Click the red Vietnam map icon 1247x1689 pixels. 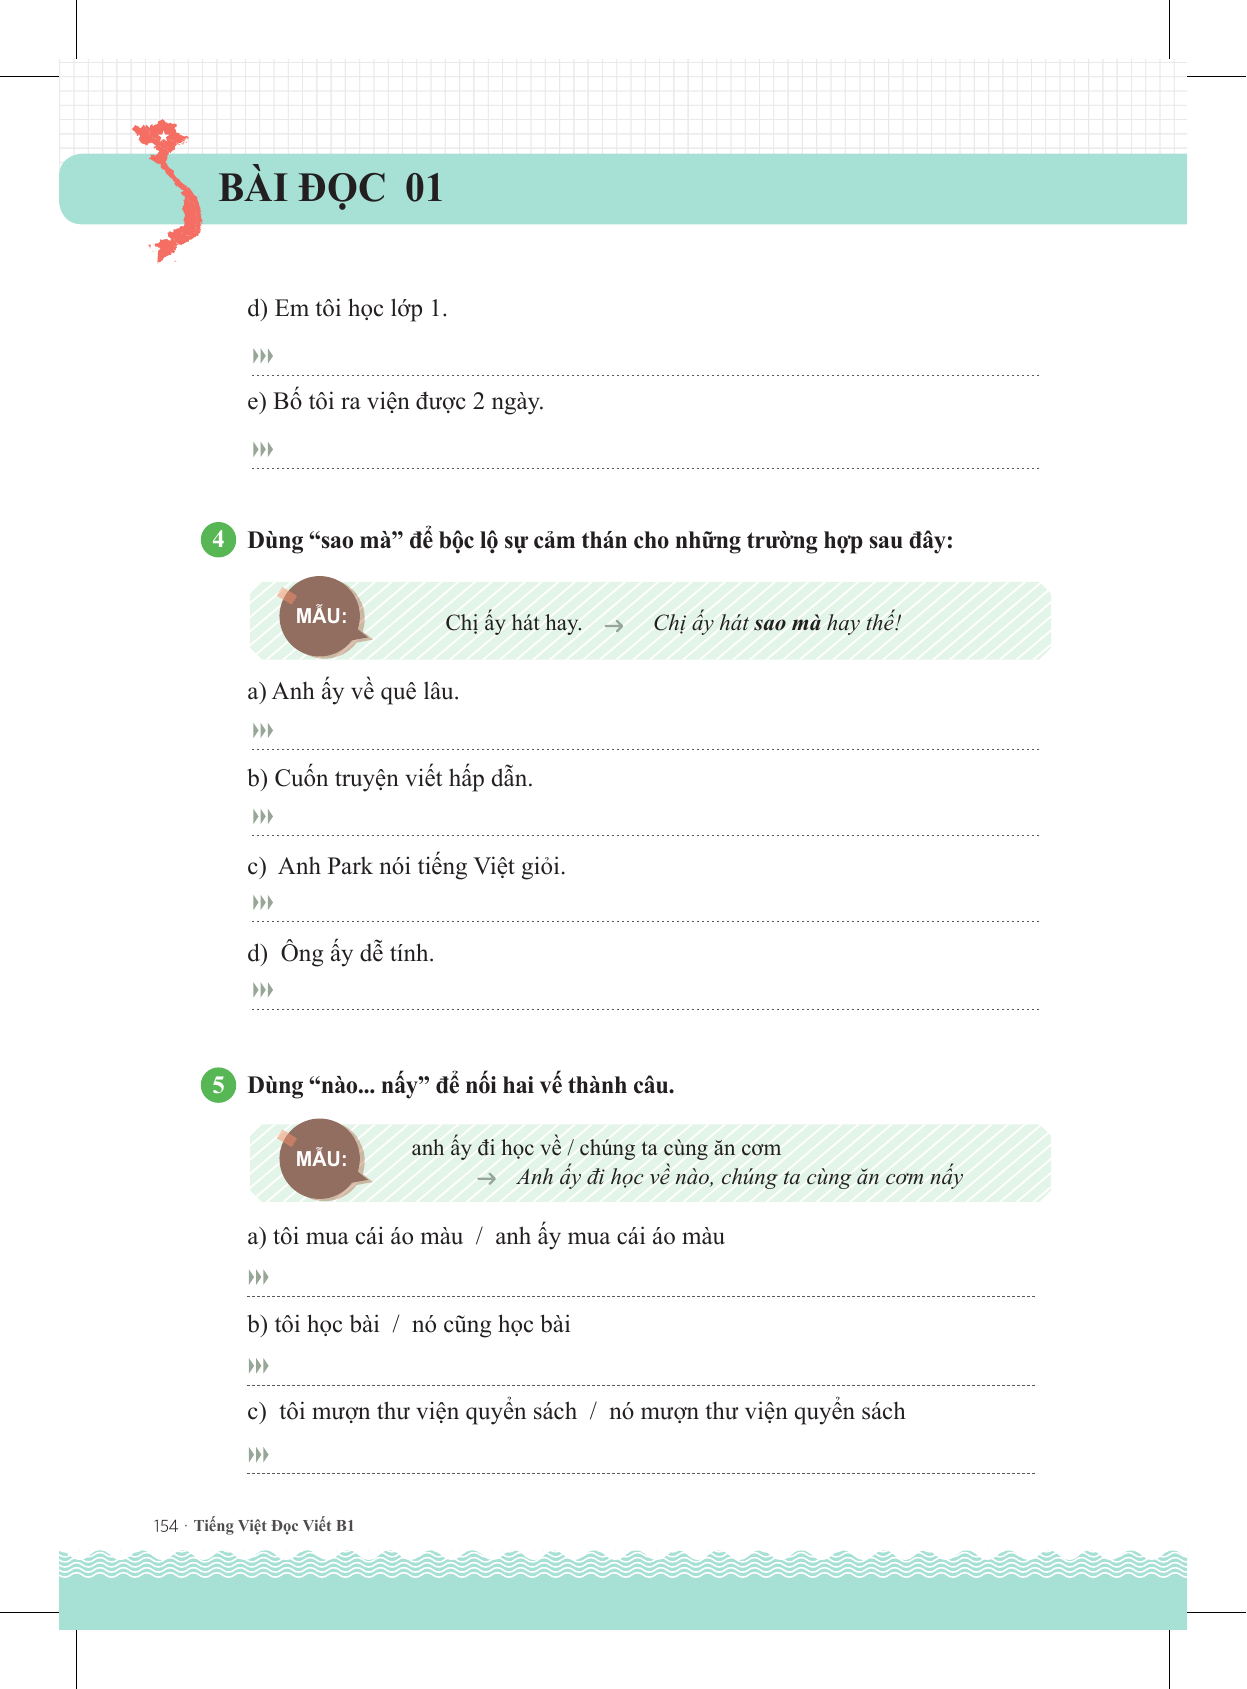pyautogui.click(x=172, y=190)
